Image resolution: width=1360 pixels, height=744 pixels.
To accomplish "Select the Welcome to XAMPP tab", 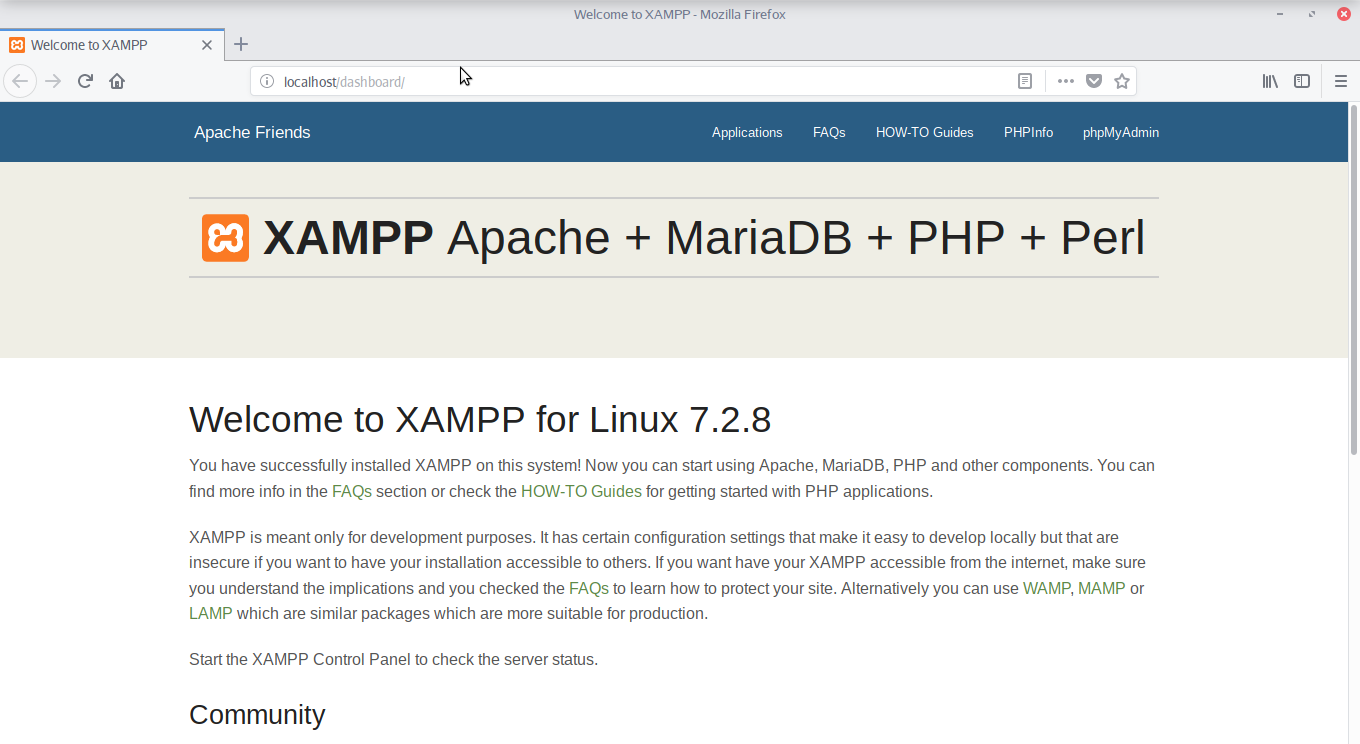I will coord(112,45).
